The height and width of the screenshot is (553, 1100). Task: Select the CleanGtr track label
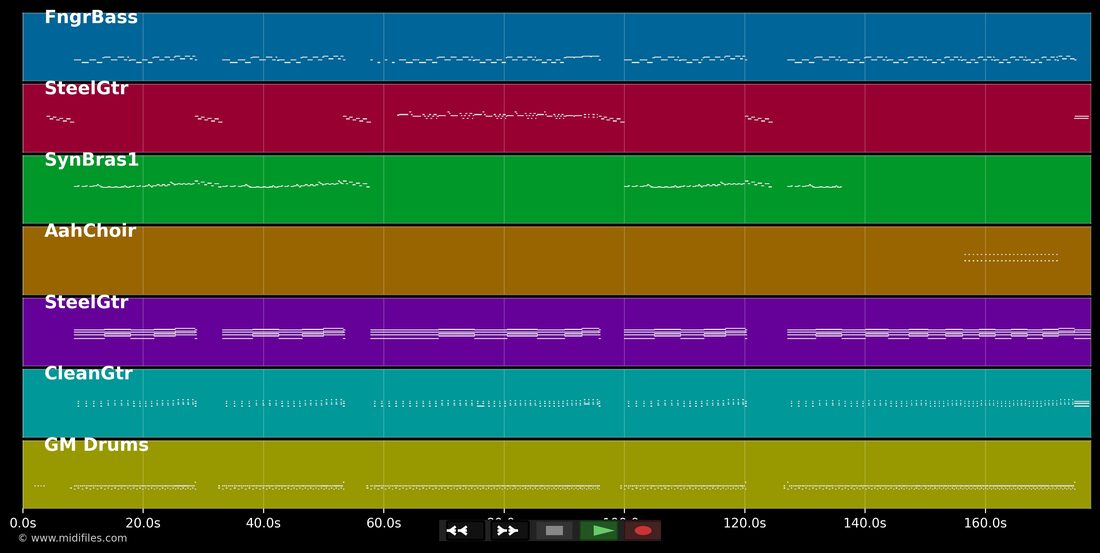(88, 373)
